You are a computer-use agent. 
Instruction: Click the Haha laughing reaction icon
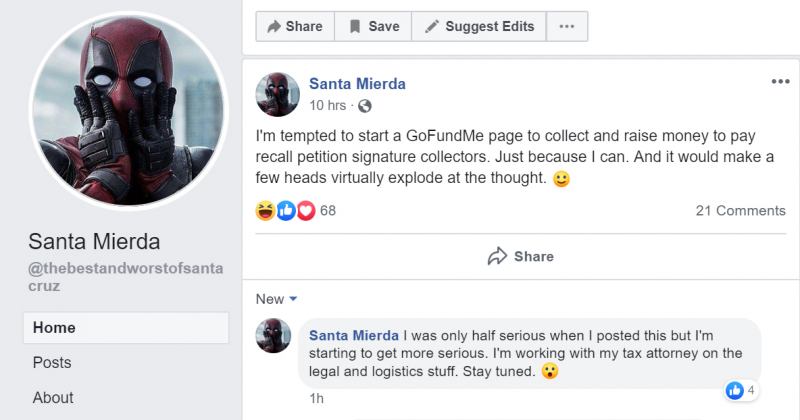click(x=266, y=210)
